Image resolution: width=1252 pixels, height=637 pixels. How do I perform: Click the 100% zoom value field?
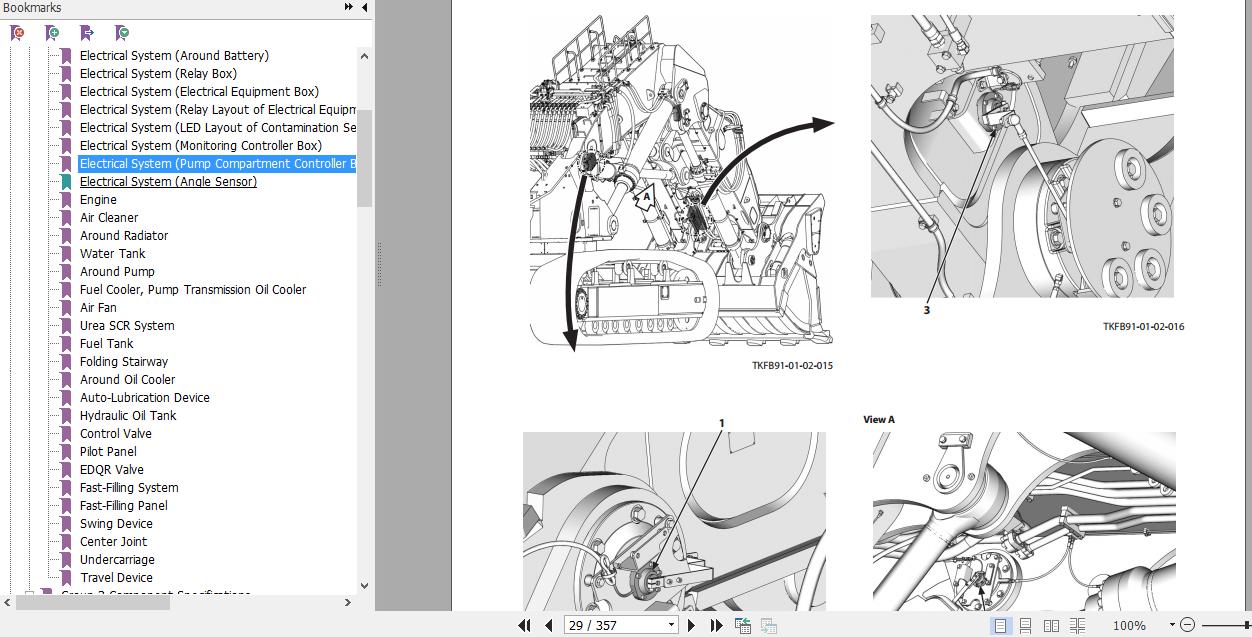(1129, 625)
